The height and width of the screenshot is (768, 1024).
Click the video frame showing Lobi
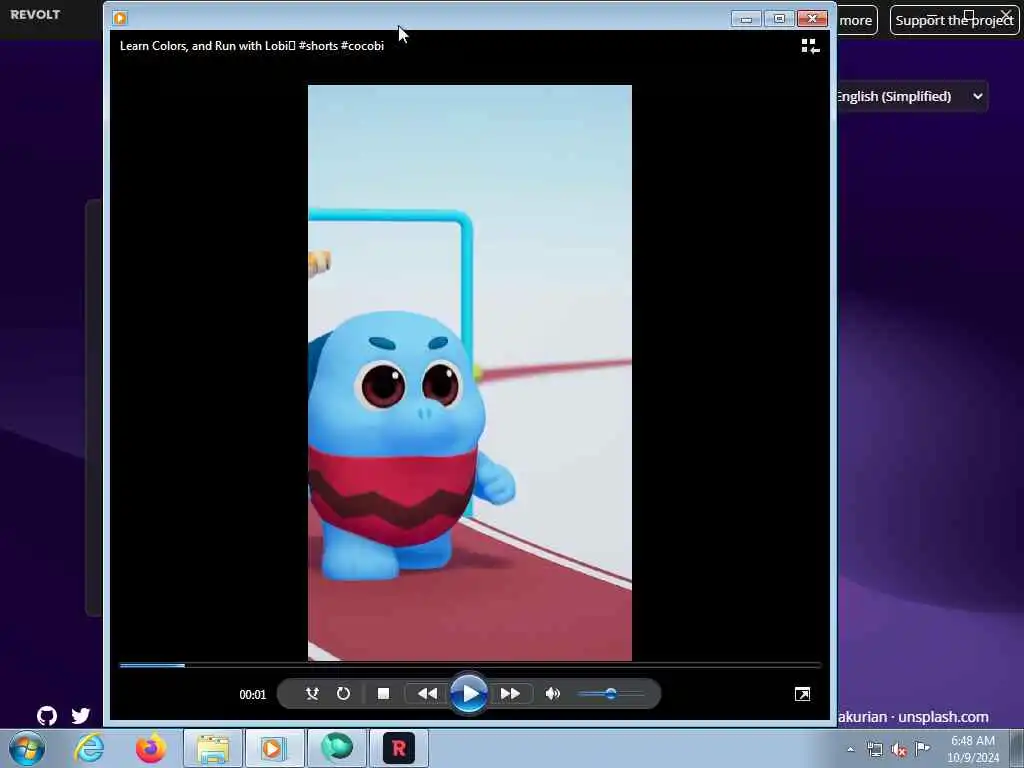[x=470, y=373]
